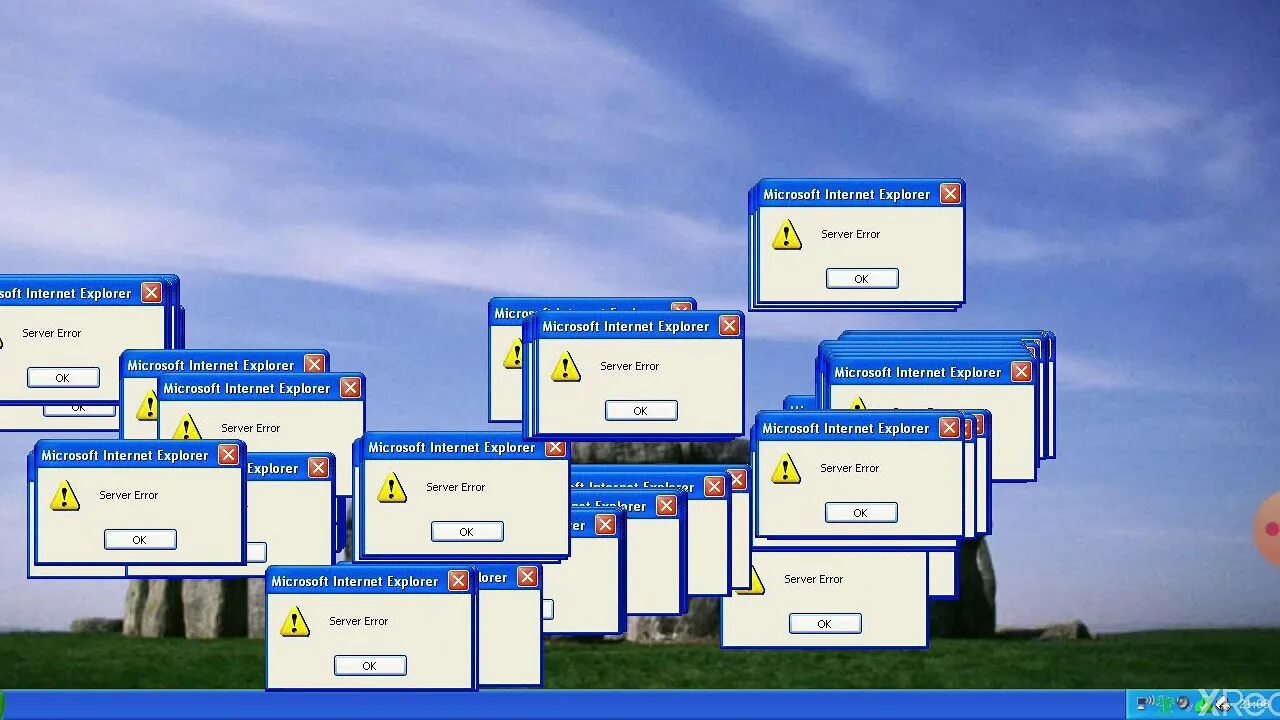Image resolution: width=1280 pixels, height=720 pixels.
Task: Close the frontmost dialog of the lower-left stack
Action: (228, 455)
